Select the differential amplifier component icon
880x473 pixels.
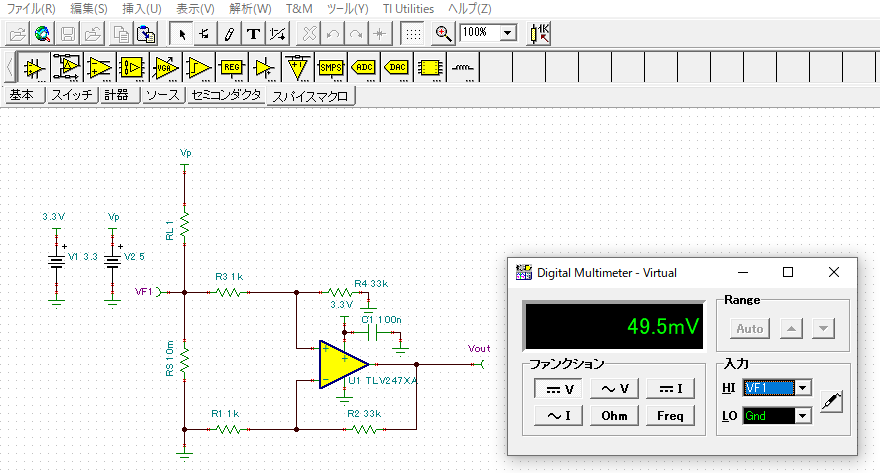pos(67,67)
